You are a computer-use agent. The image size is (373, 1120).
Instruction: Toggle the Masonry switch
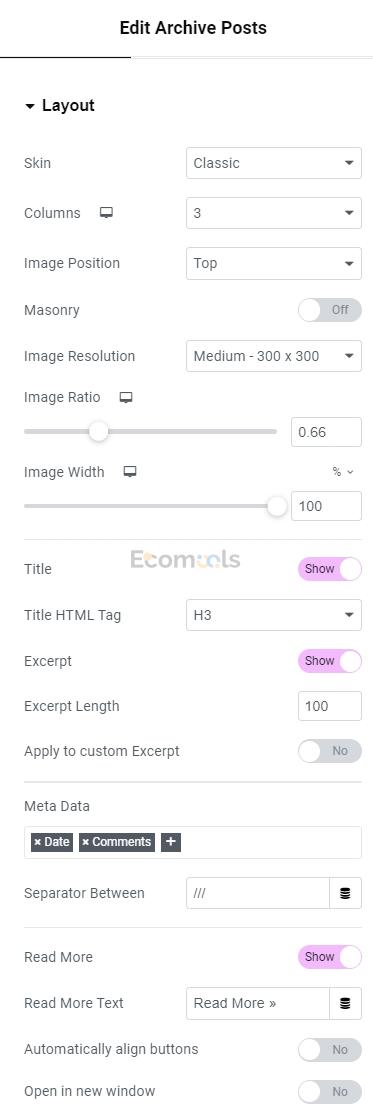point(329,311)
